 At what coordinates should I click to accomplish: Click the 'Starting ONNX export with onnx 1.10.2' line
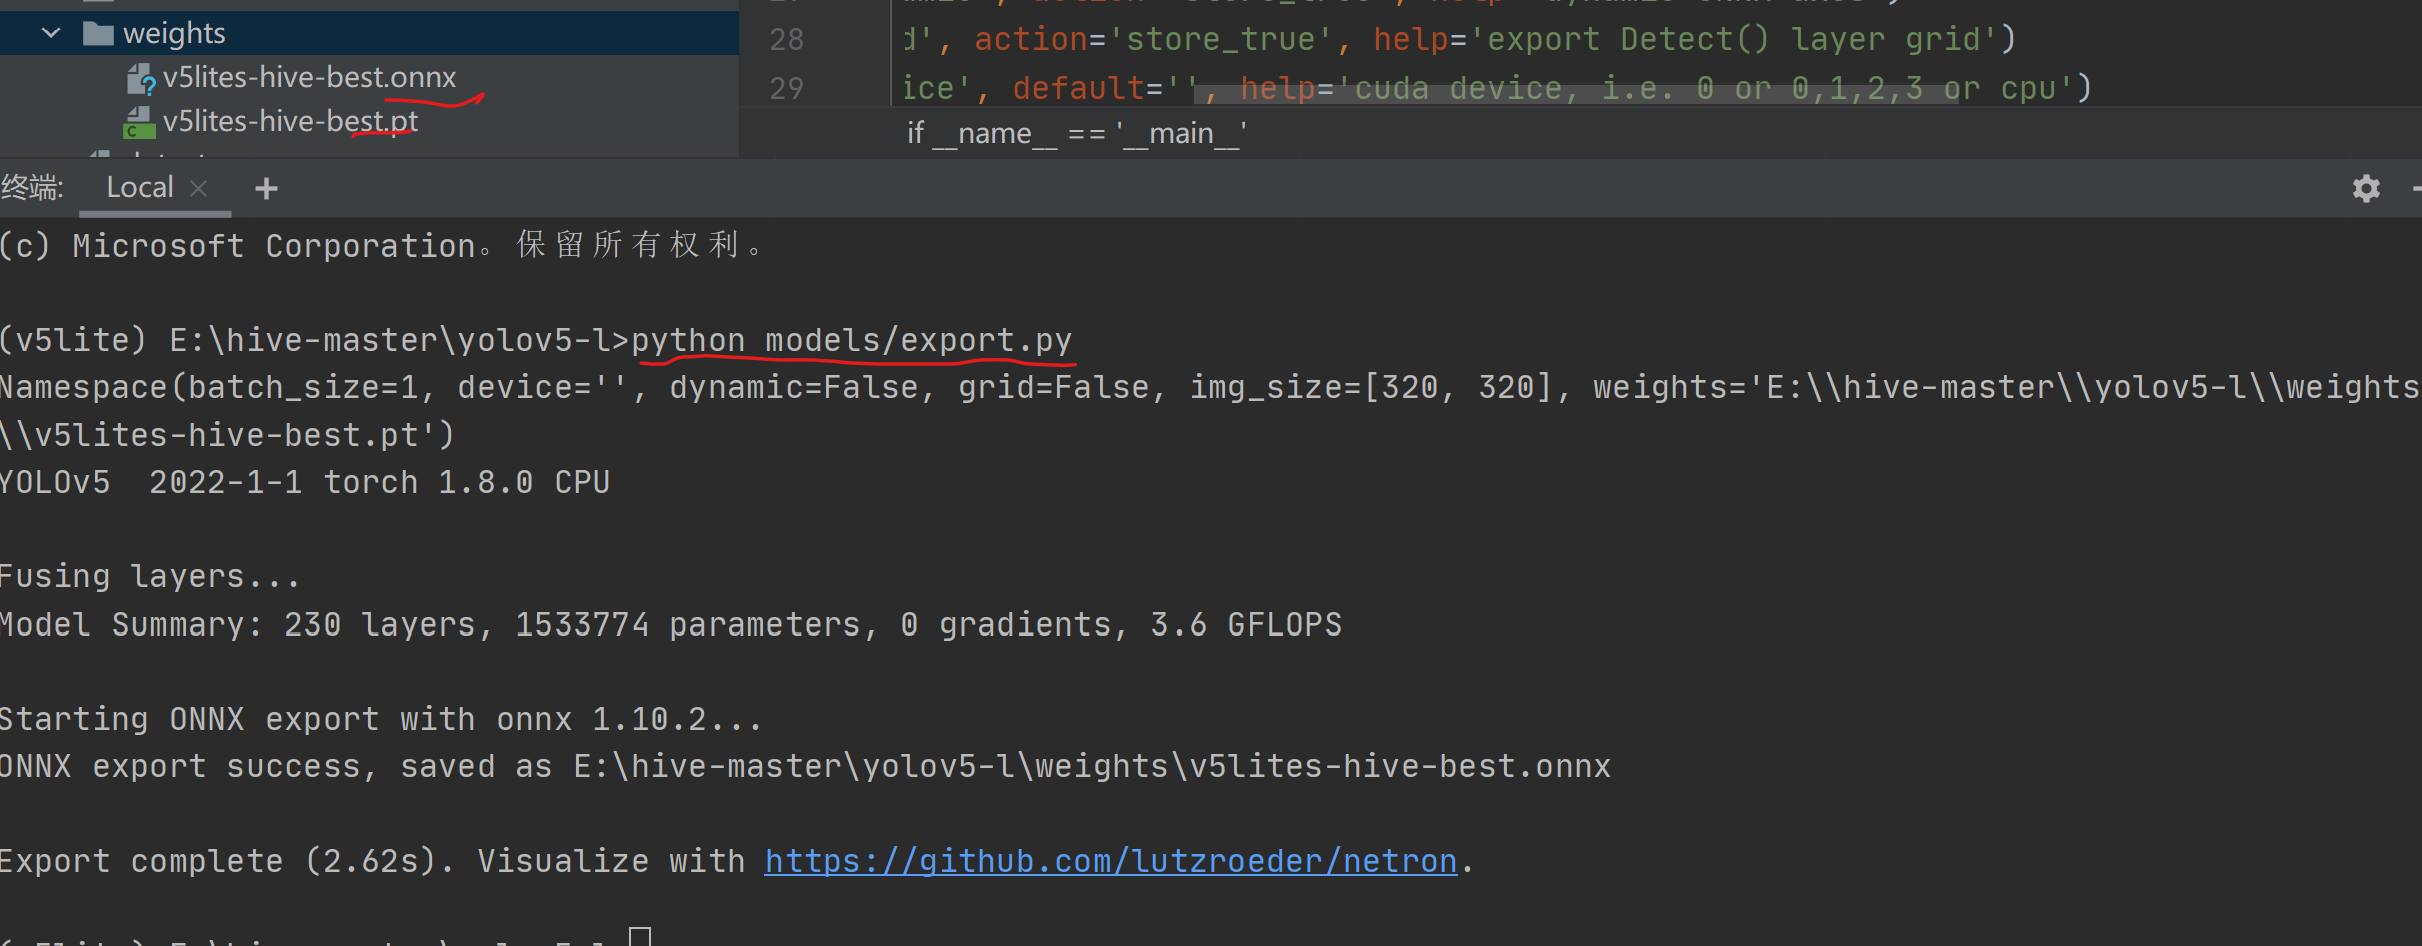(x=380, y=719)
